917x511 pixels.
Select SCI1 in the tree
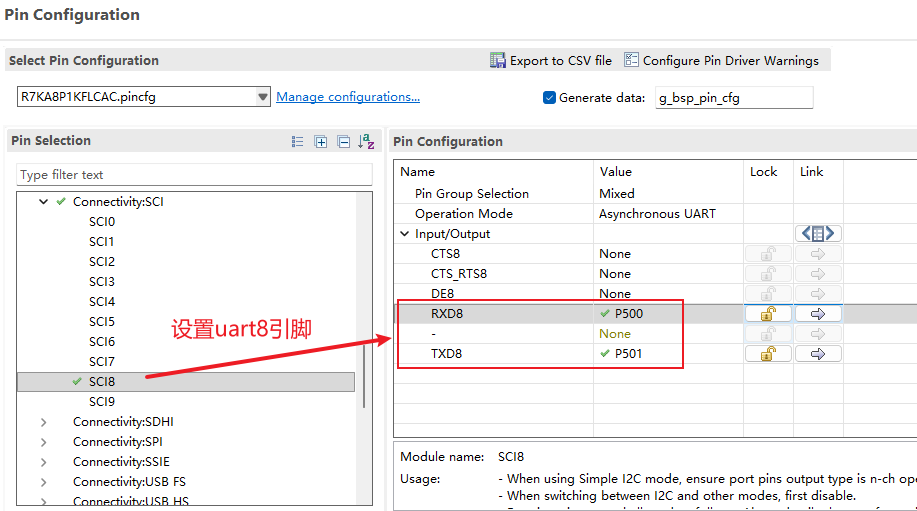(102, 241)
